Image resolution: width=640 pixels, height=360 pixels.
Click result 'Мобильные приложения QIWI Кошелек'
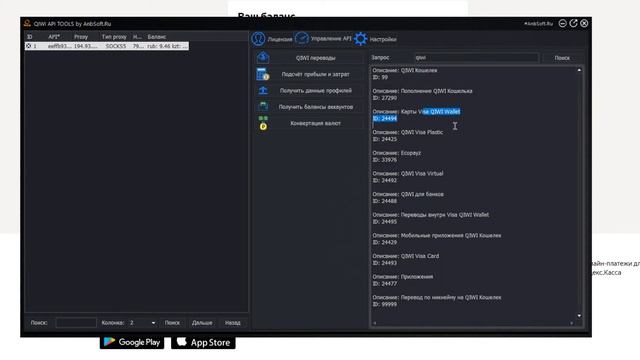coord(436,239)
